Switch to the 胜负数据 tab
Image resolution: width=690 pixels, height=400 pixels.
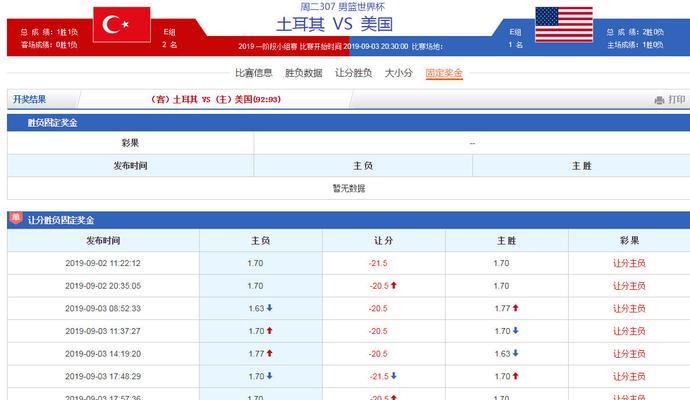pyautogui.click(x=304, y=73)
